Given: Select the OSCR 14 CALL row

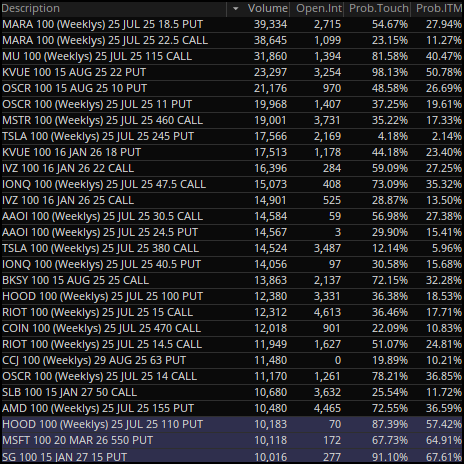Looking at the screenshot, I should pyautogui.click(x=232, y=376).
